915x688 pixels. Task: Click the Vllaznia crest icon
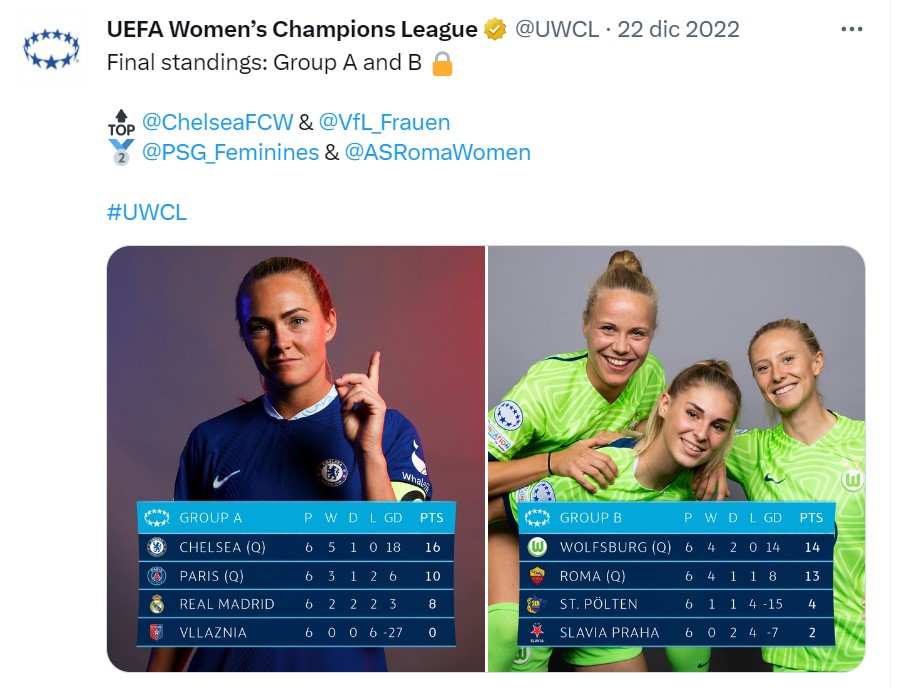(156, 632)
